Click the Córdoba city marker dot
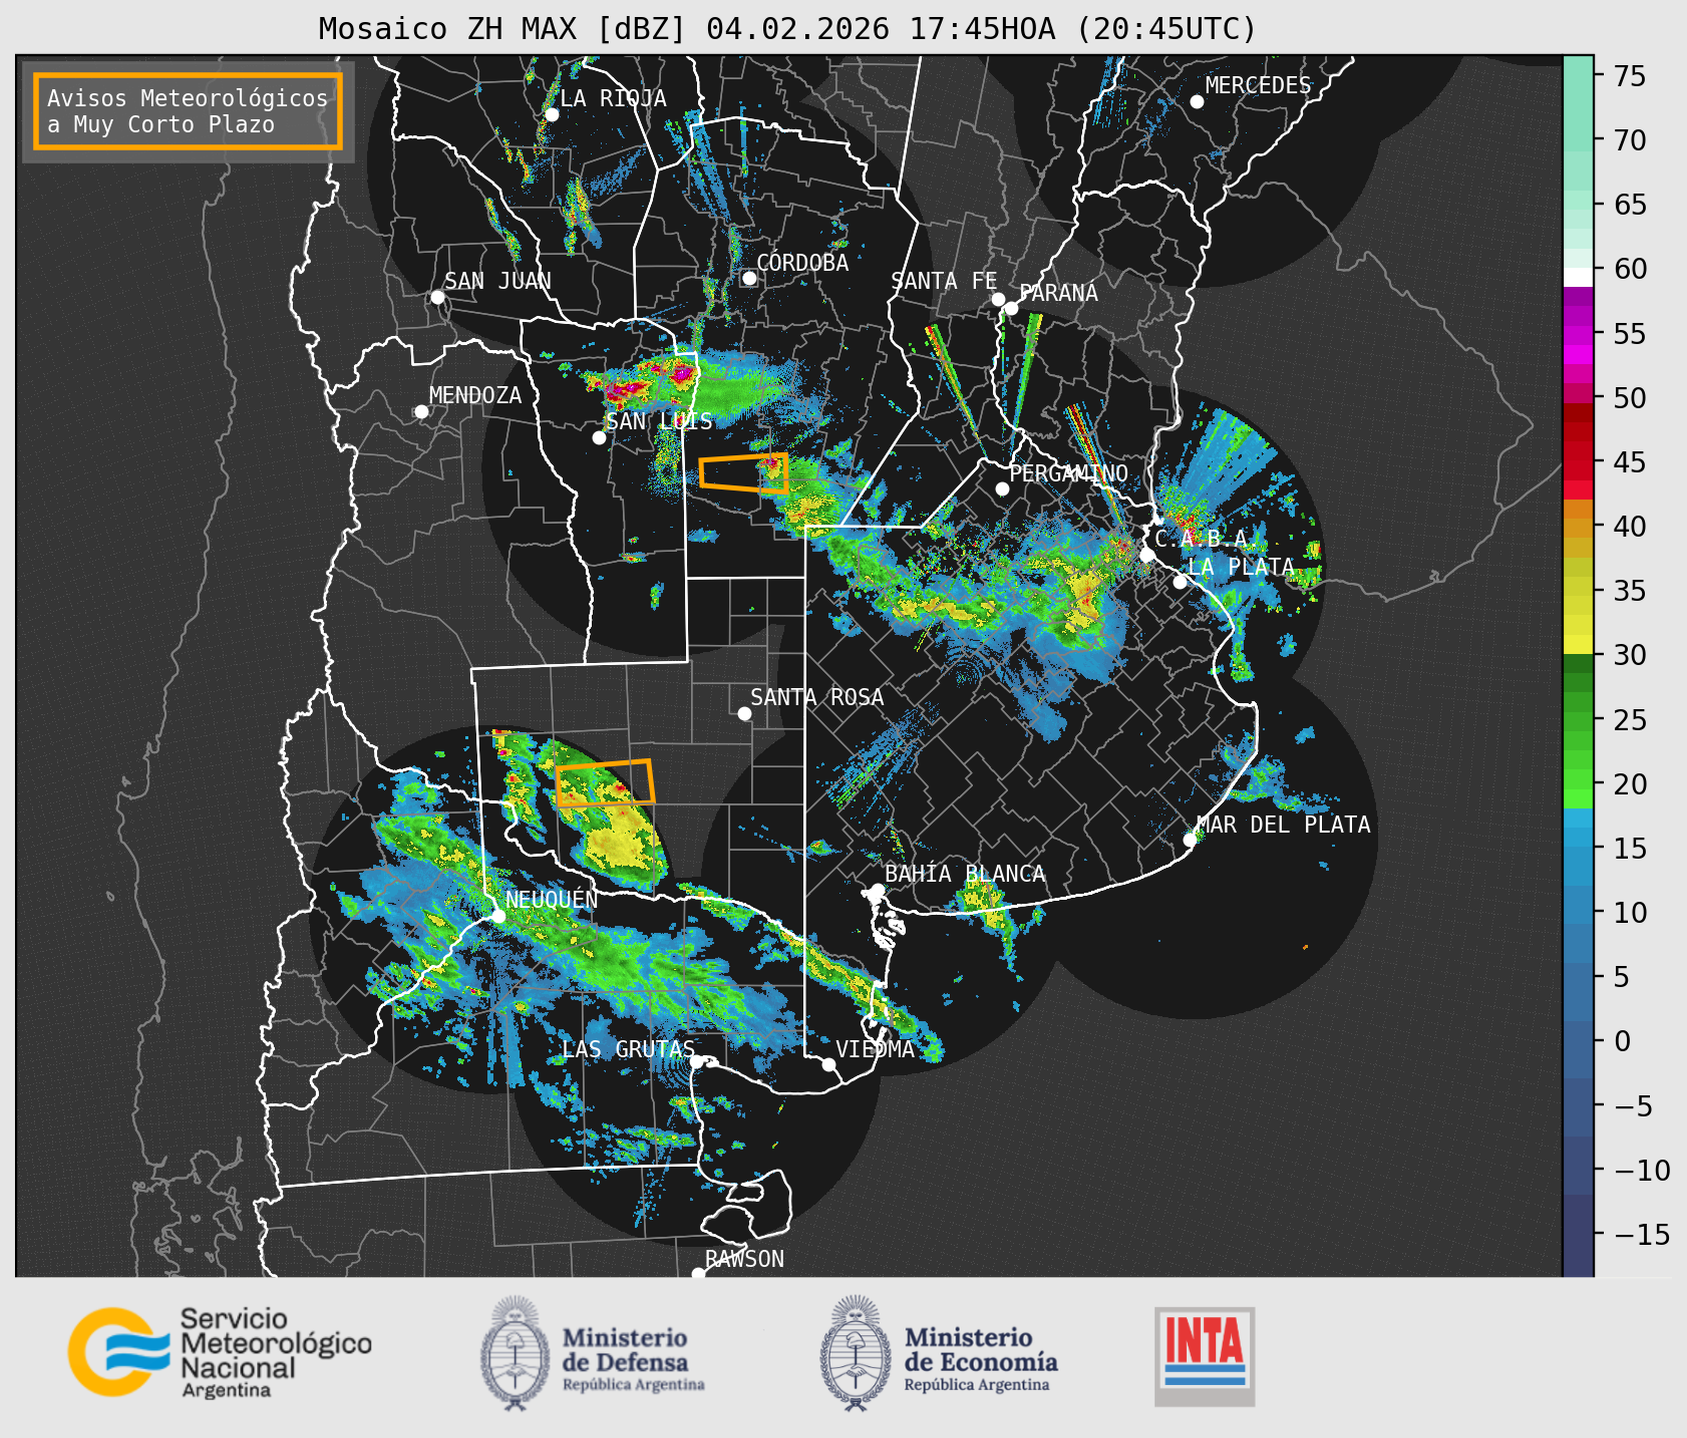The width and height of the screenshot is (1687, 1438). (749, 278)
